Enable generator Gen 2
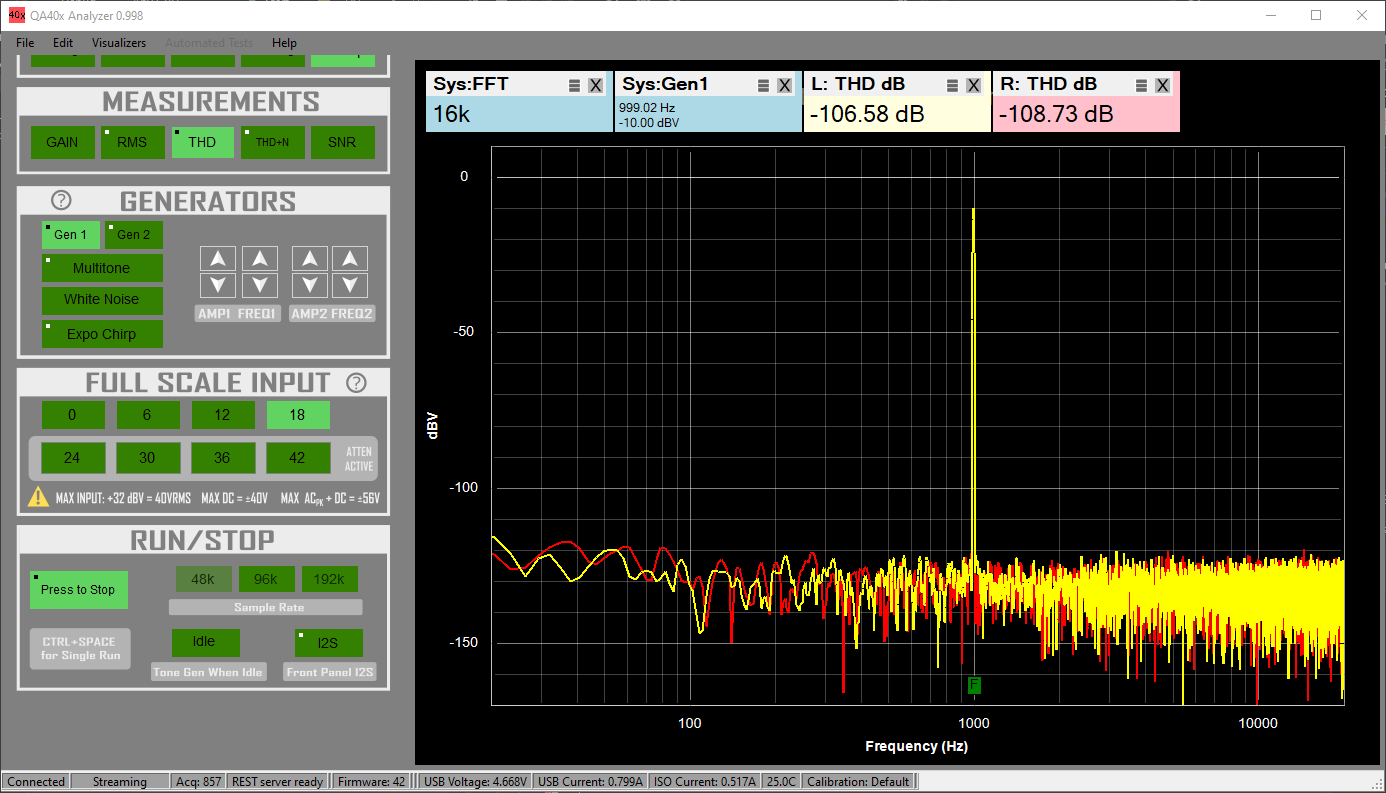1386x793 pixels. (134, 235)
